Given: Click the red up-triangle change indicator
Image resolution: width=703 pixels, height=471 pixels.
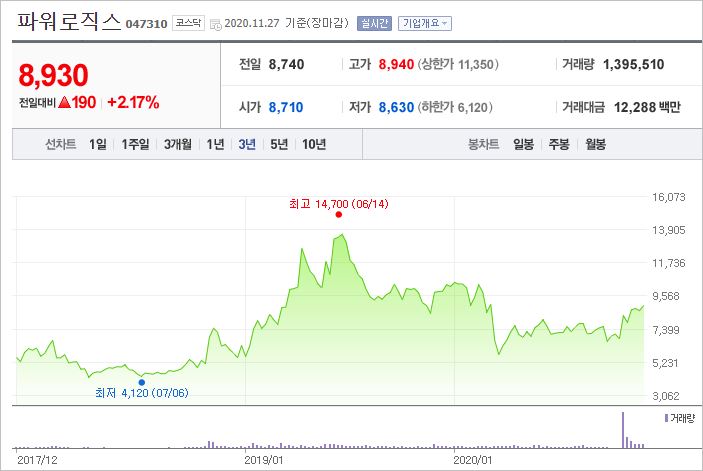Looking at the screenshot, I should click(x=65, y=103).
